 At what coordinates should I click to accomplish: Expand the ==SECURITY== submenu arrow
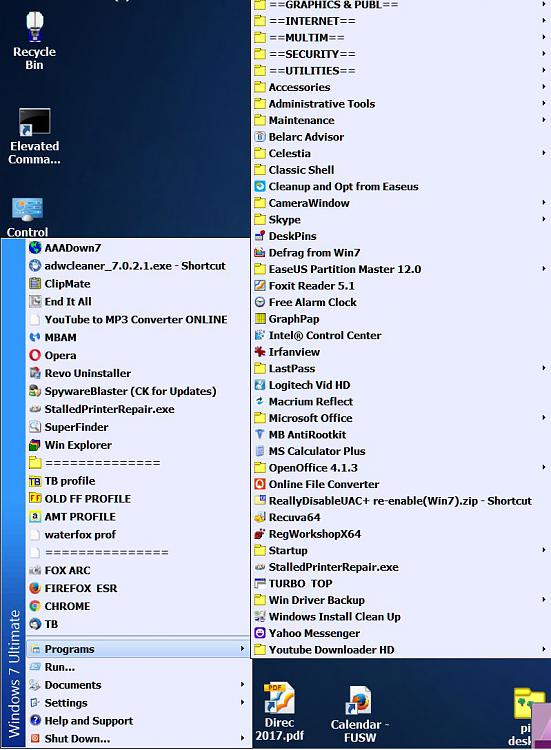(x=543, y=54)
